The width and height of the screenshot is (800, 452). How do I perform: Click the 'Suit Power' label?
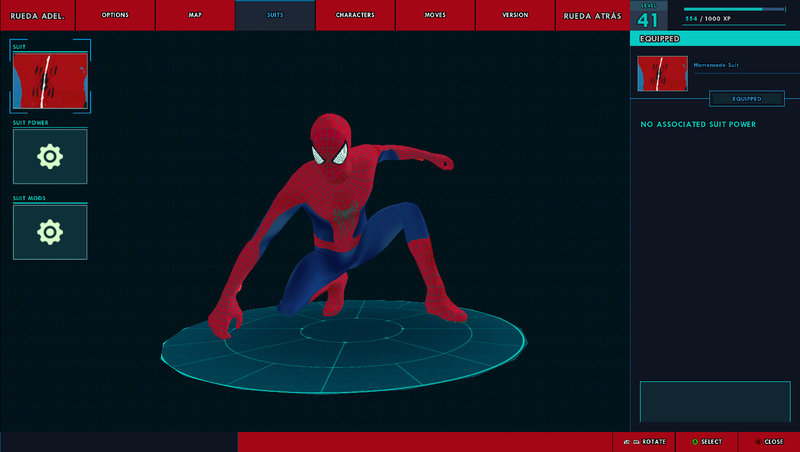31,123
